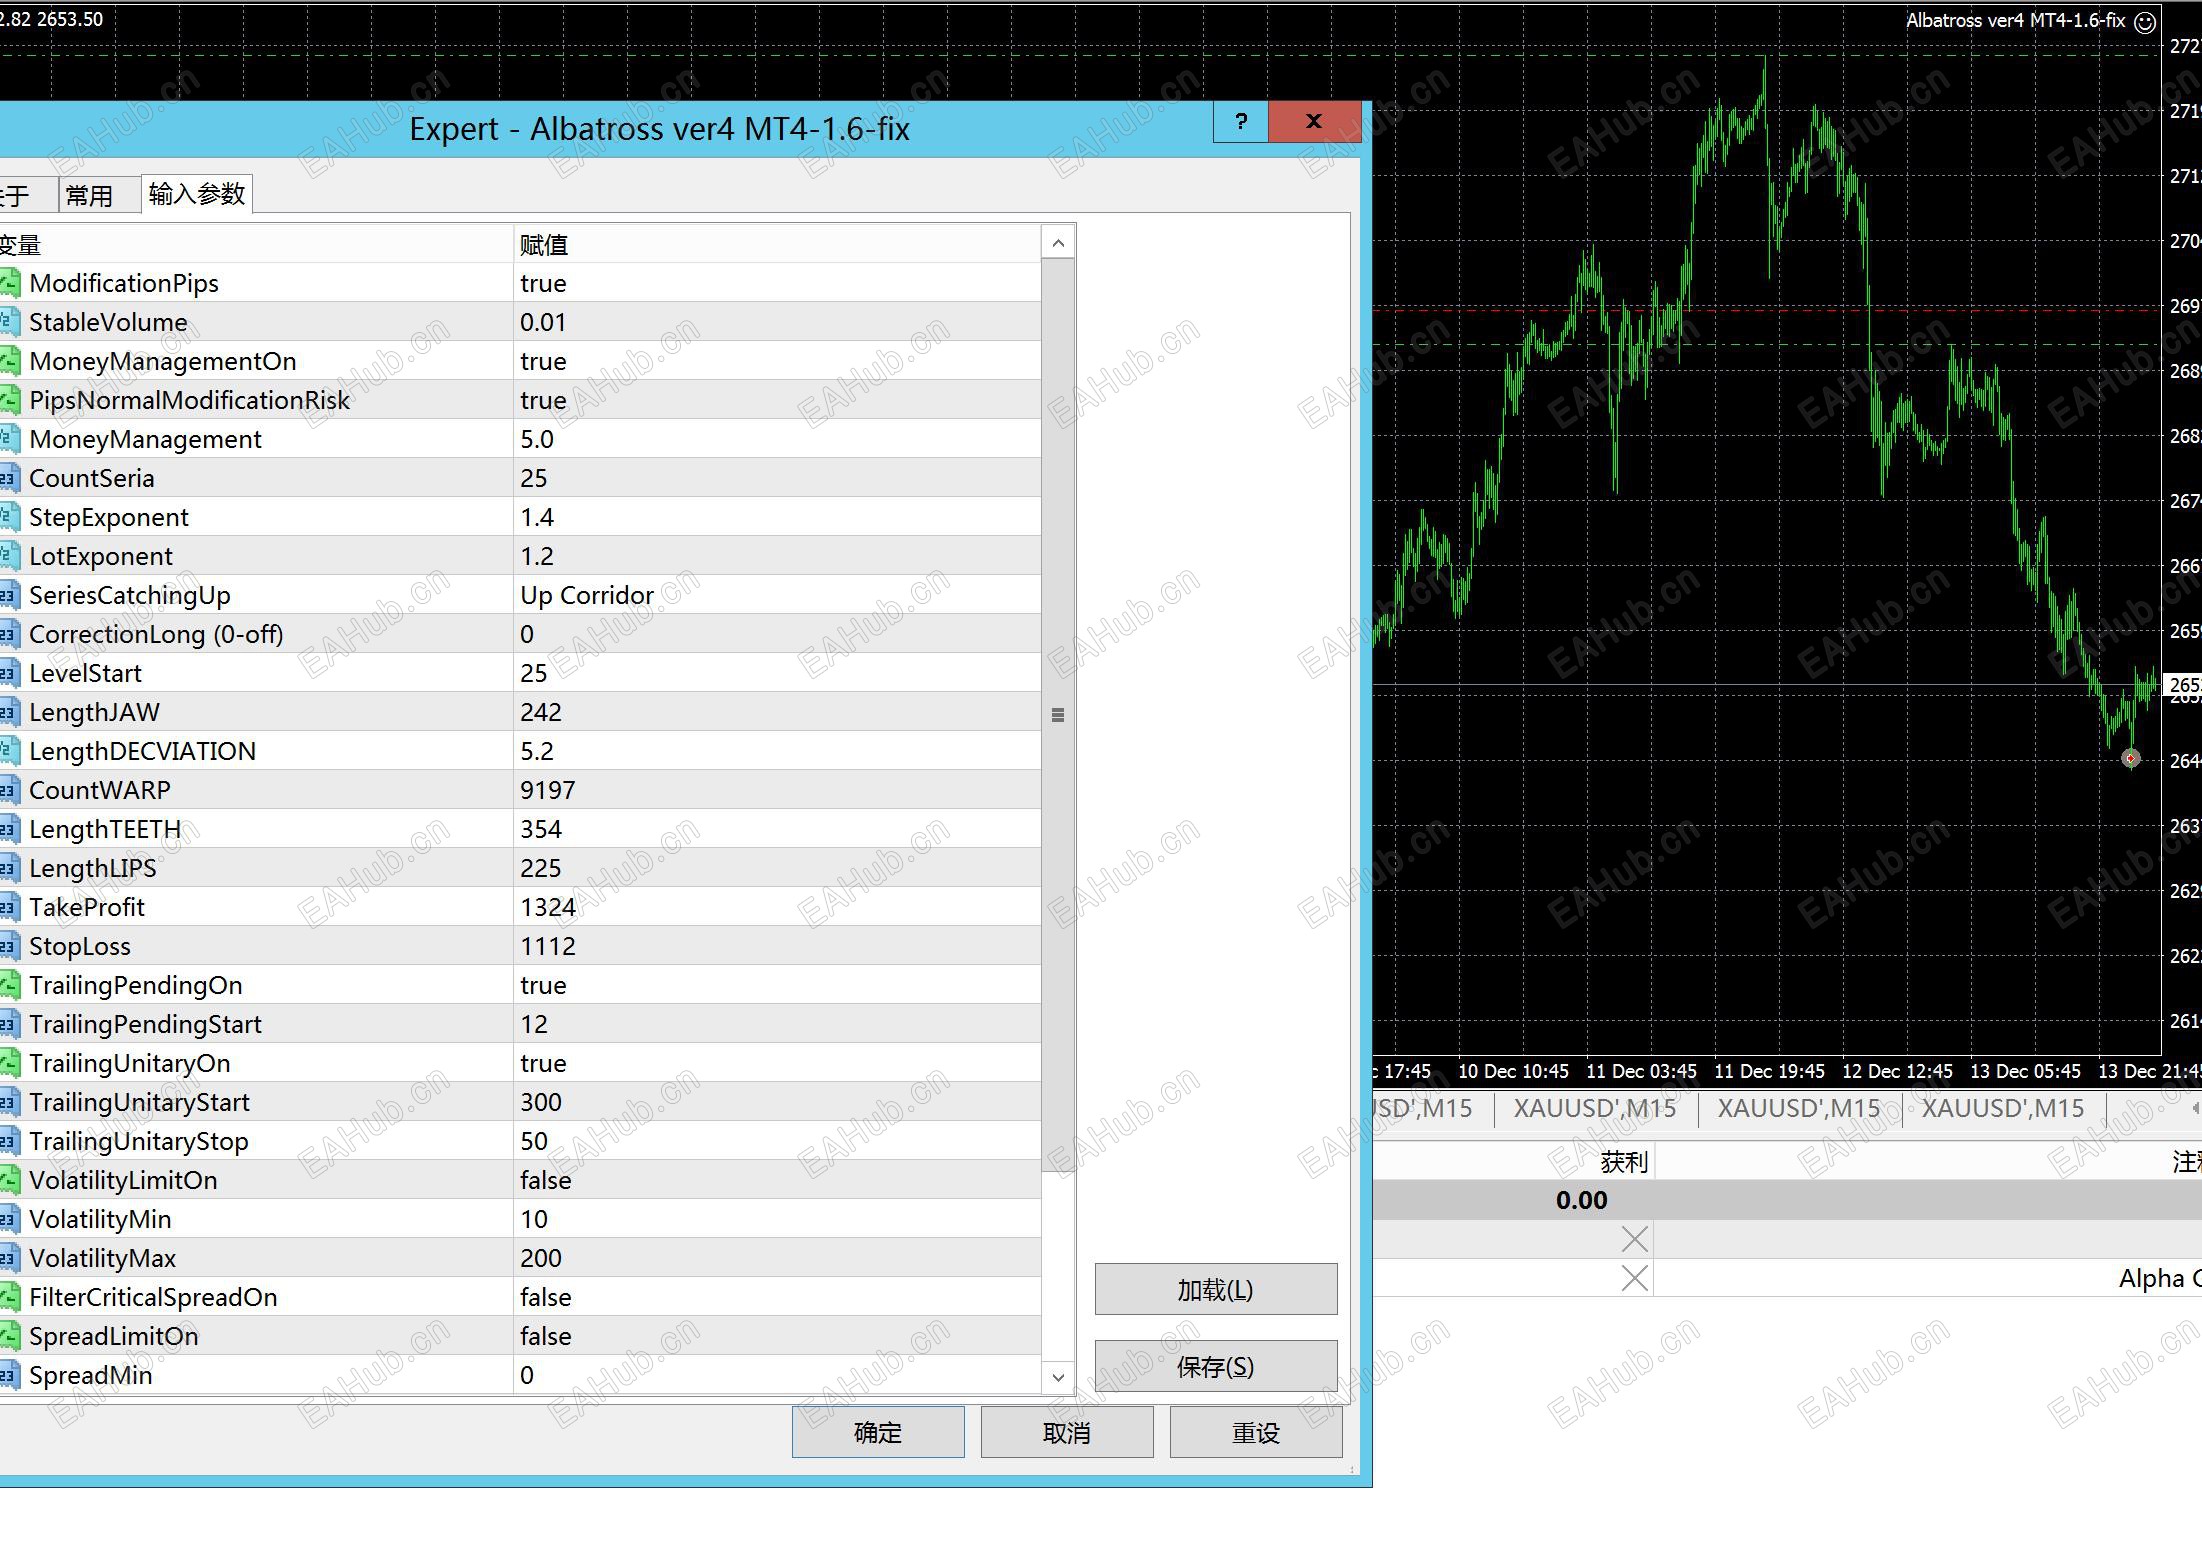Click the 加载(L) load button

(x=1215, y=1289)
